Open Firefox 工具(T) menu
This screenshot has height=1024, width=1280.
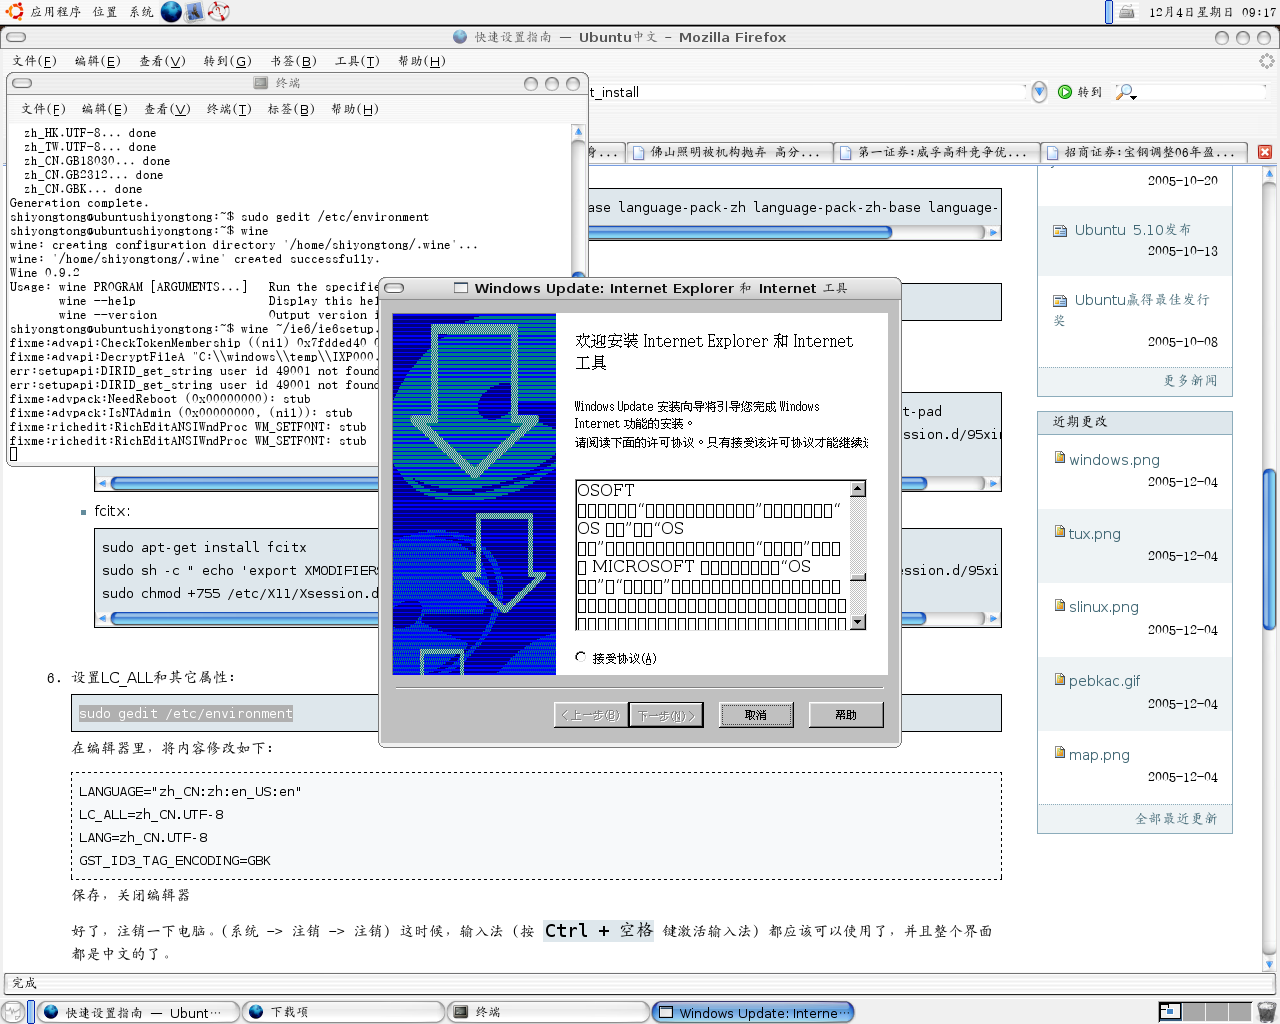tap(357, 61)
